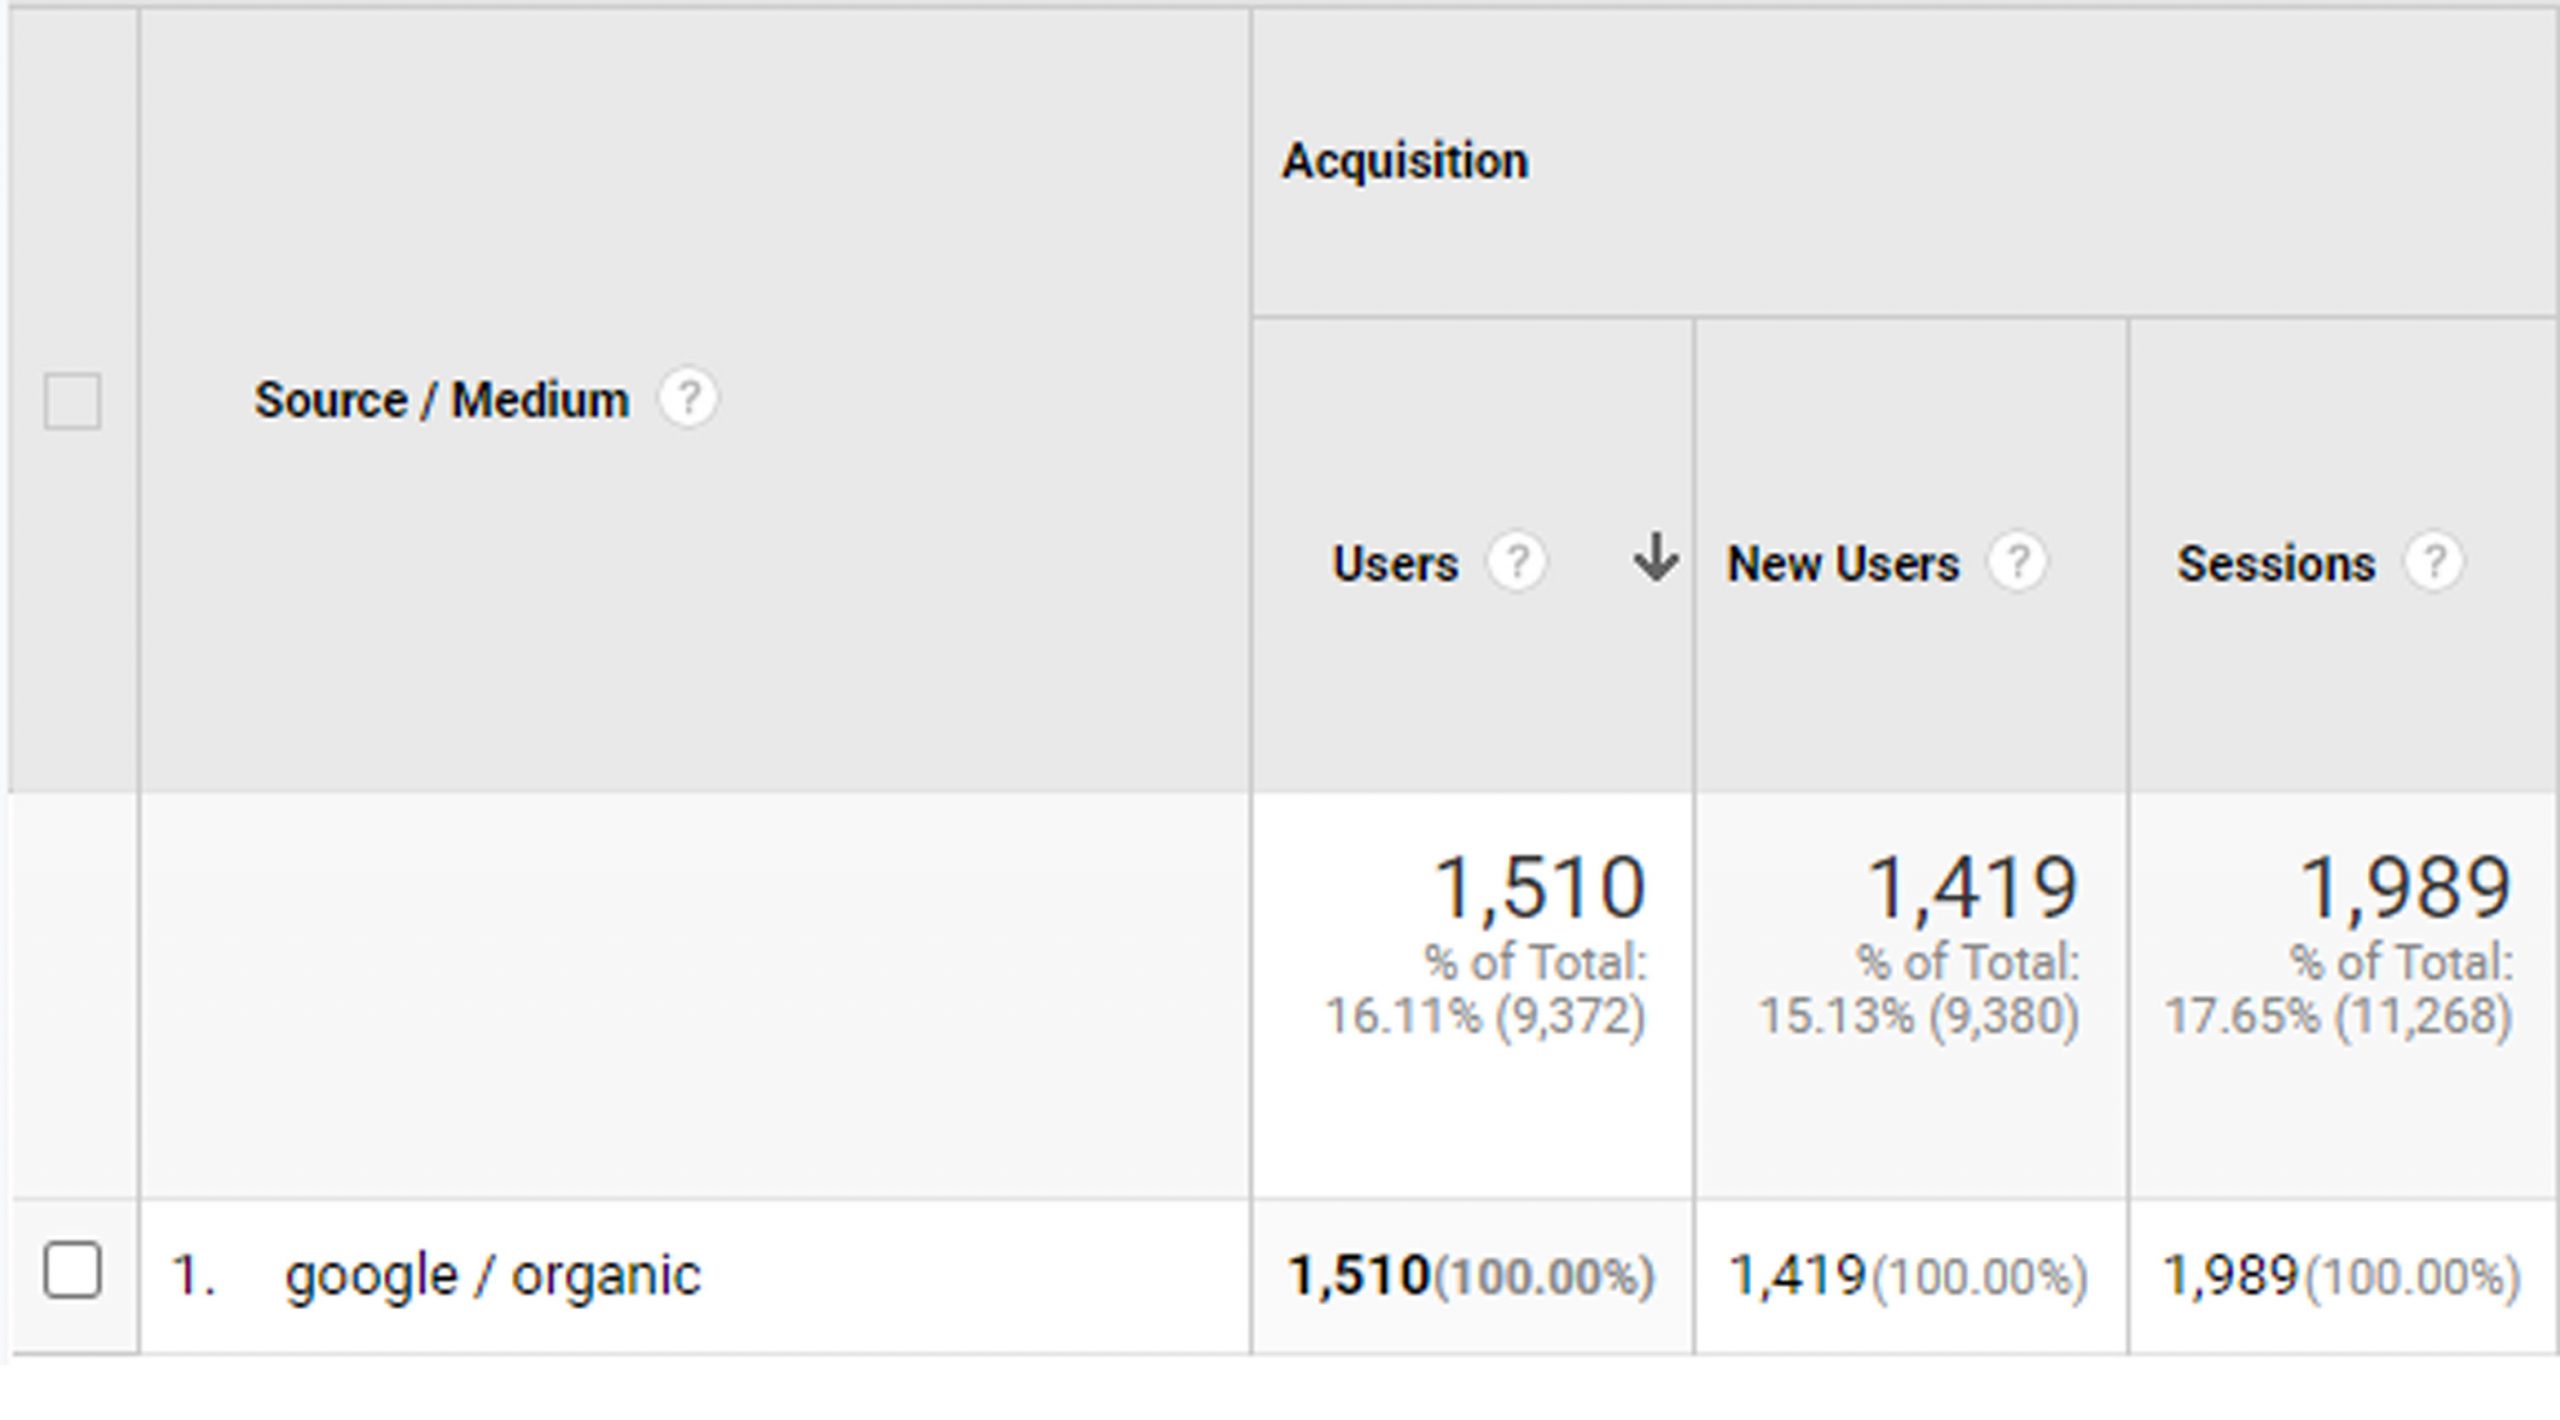Click row number 1 in table
This screenshot has width=2560, height=1420.
(x=193, y=1276)
